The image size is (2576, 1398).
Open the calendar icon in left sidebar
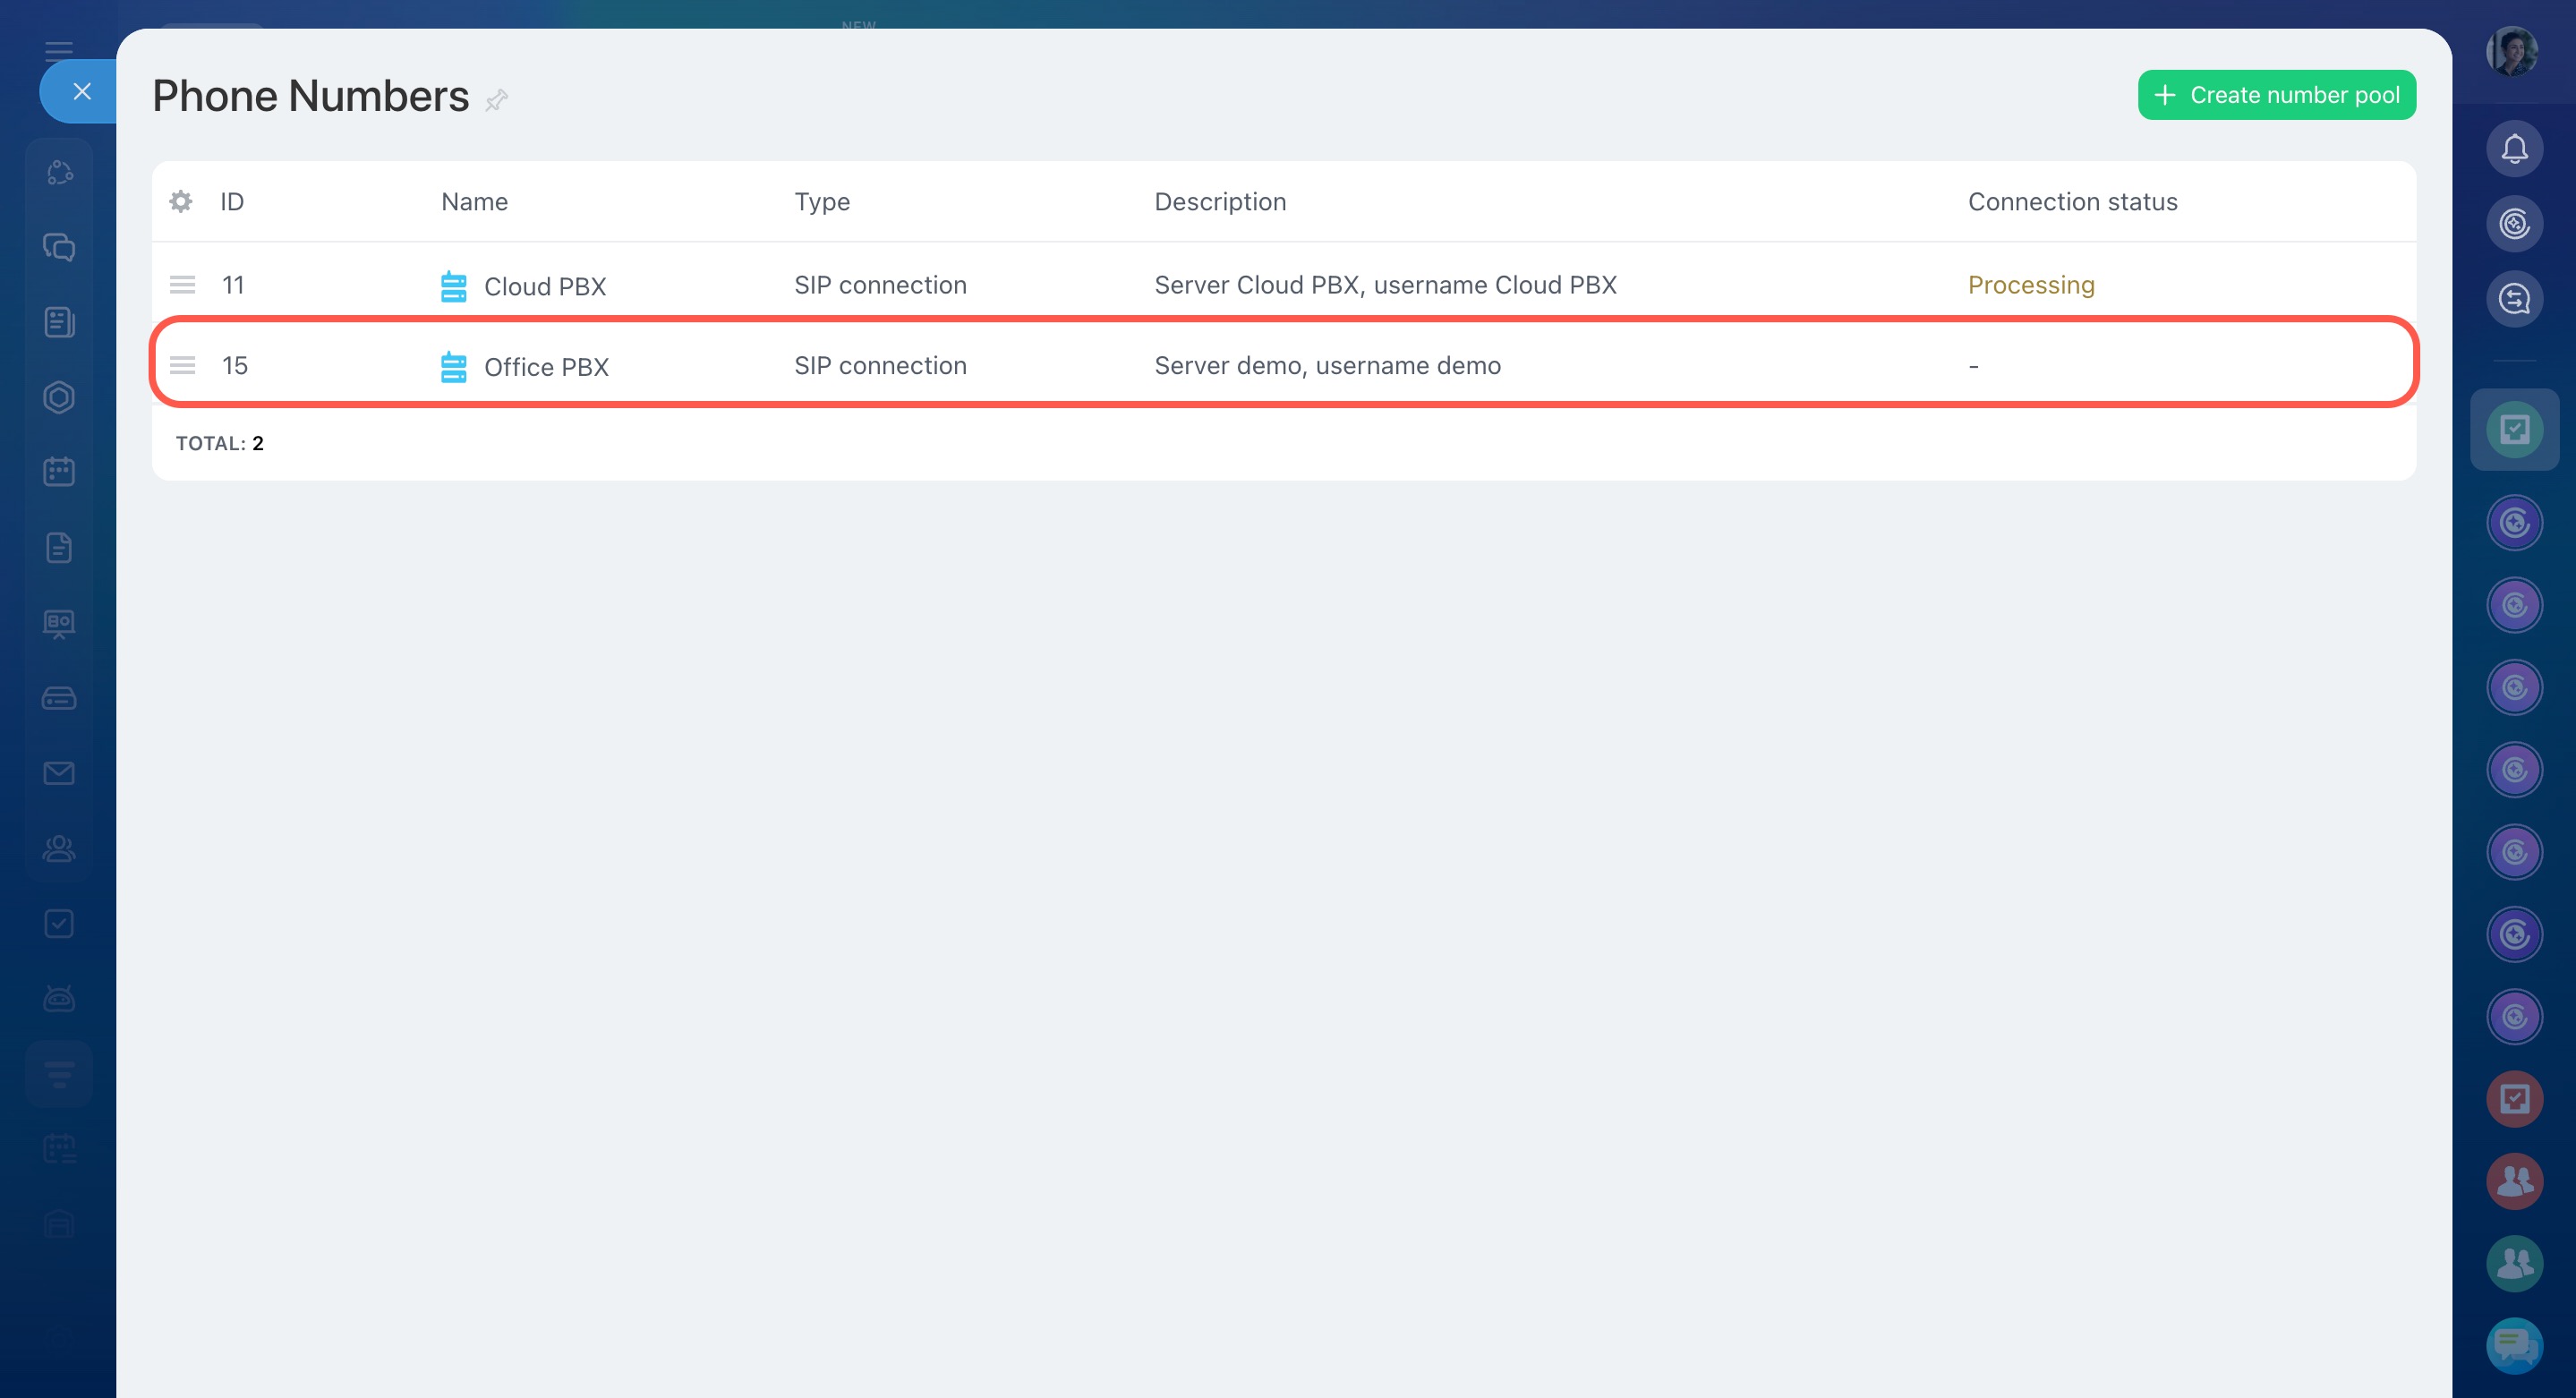(59, 472)
